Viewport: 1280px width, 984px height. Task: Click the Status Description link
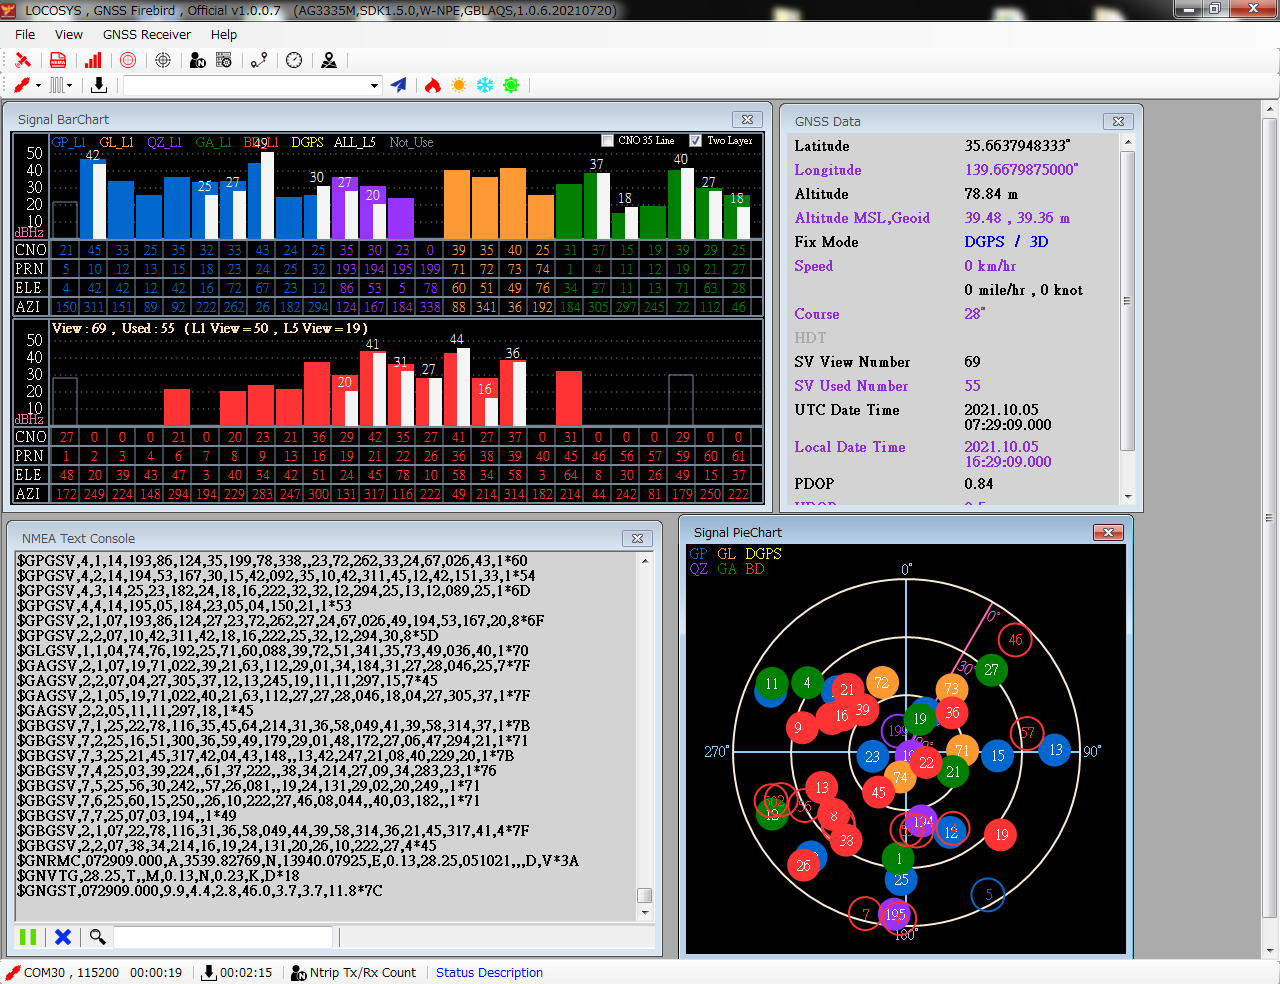coord(489,972)
